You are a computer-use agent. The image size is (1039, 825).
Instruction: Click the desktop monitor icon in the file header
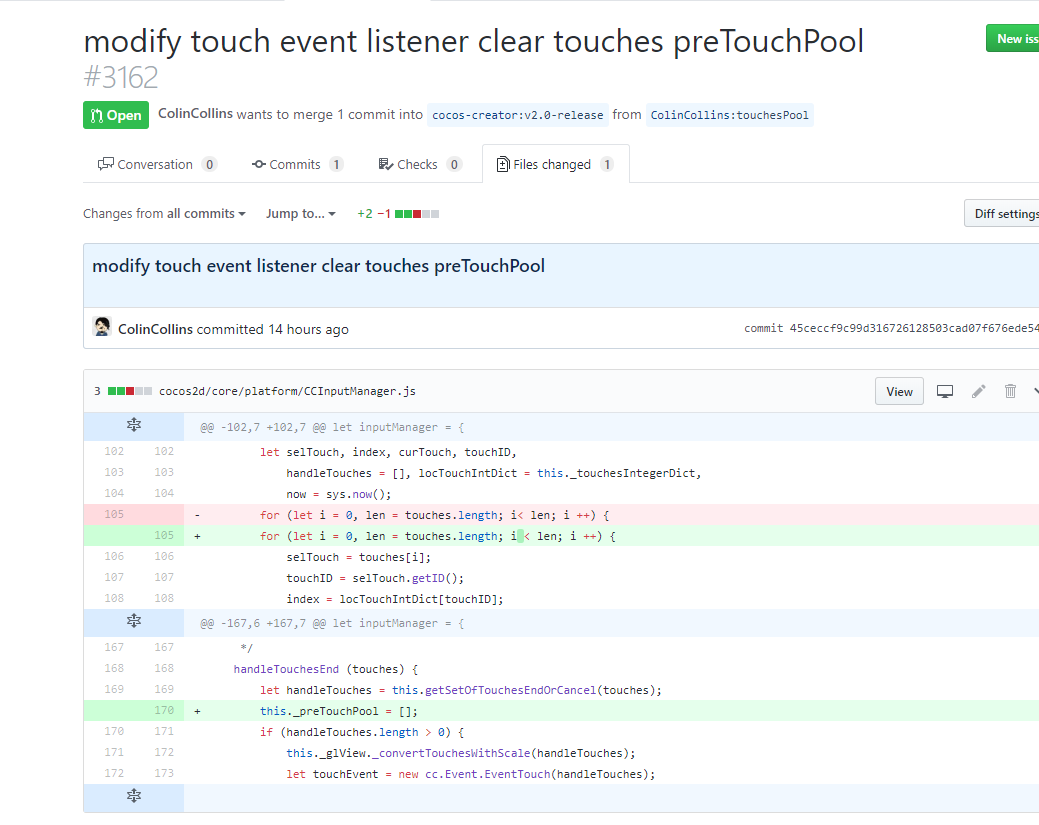click(x=945, y=392)
